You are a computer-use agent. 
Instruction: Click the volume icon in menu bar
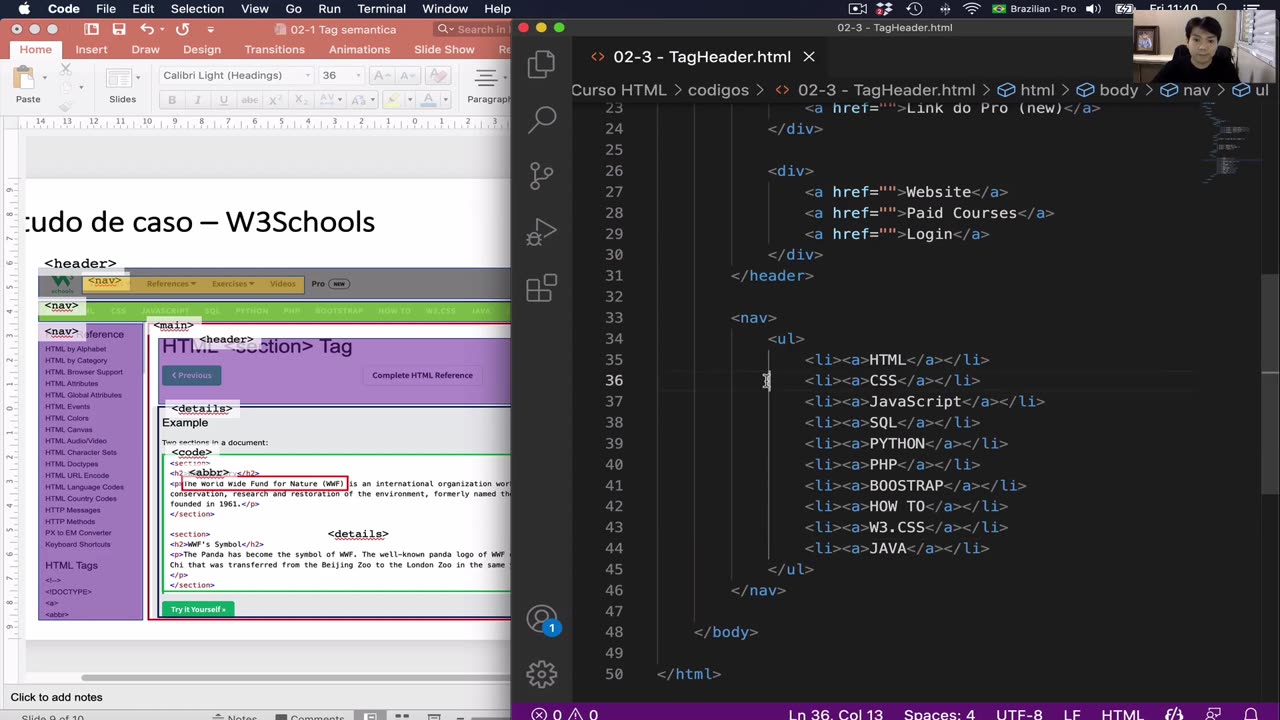click(1093, 9)
